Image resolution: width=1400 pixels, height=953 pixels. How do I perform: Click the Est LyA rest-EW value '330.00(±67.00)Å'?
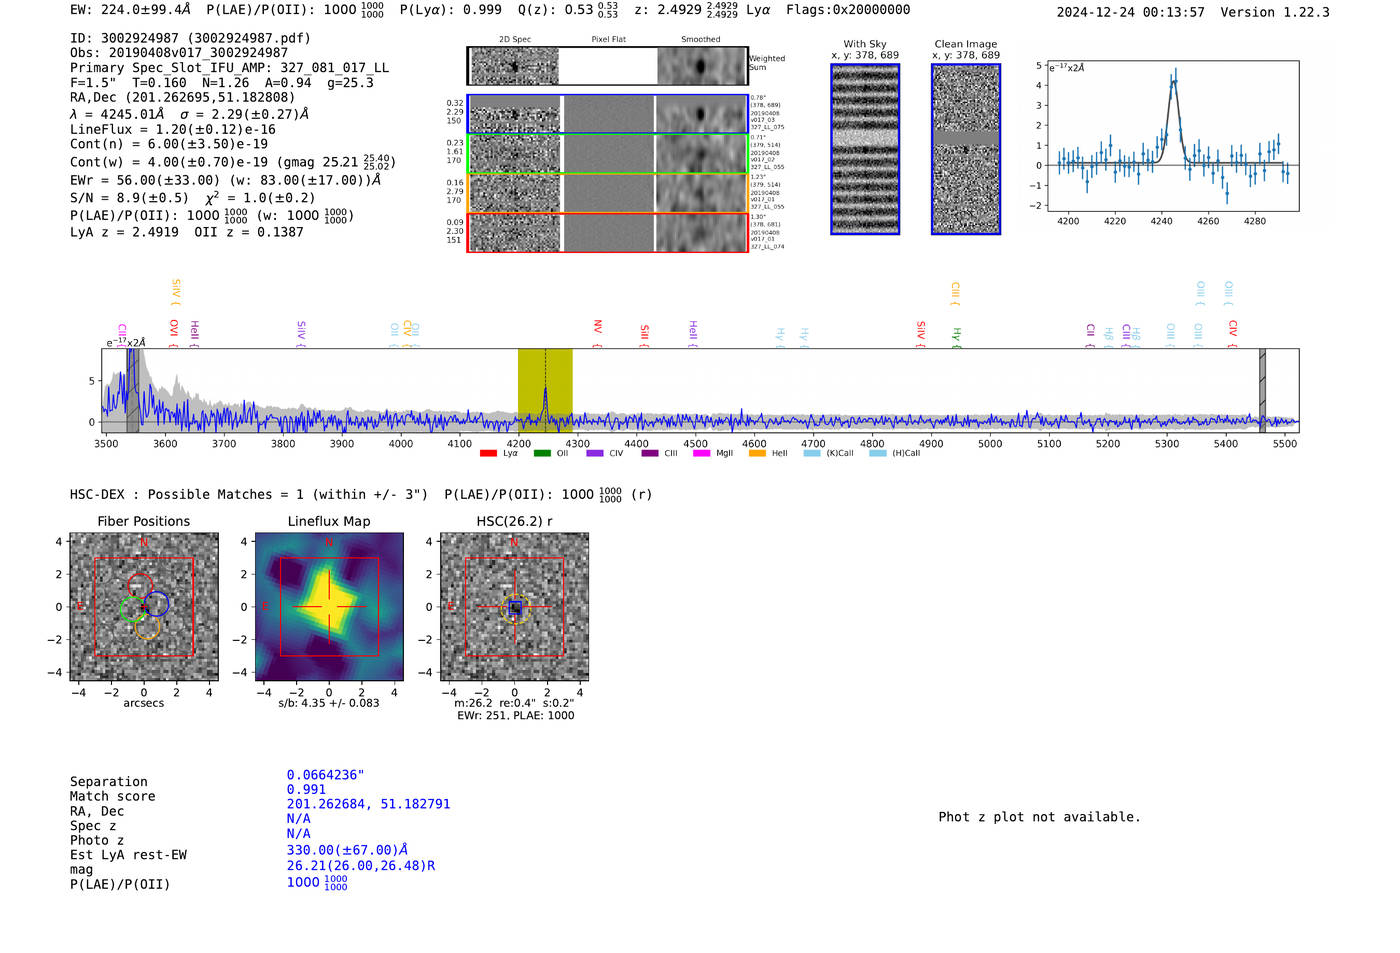pos(347,850)
